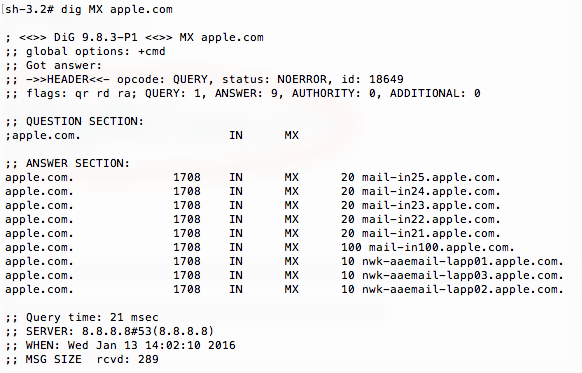The image size is (582, 373).
Task: Select the 'DiG 9.8.3-P1' version text
Action: tap(96, 37)
